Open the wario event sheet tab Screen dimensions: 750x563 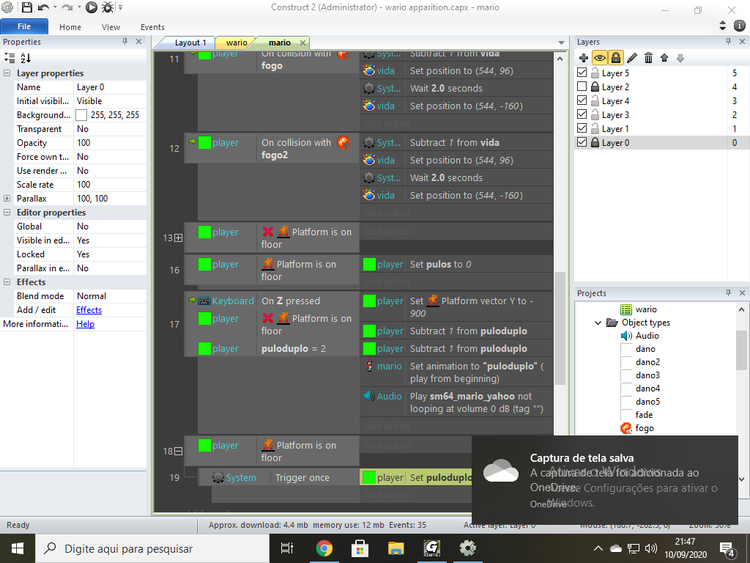coord(236,43)
